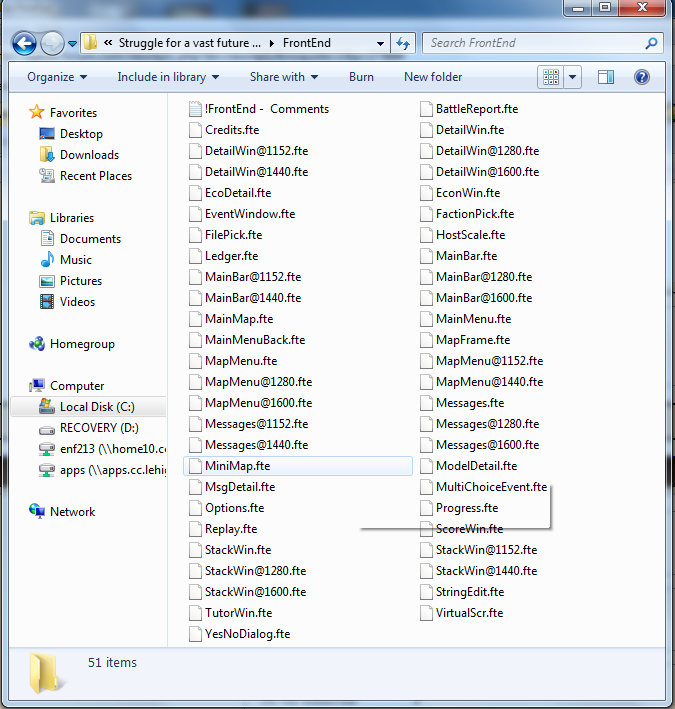This screenshot has width=675, height=709.
Task: Open address bar history dropdown arrow
Action: tap(381, 43)
